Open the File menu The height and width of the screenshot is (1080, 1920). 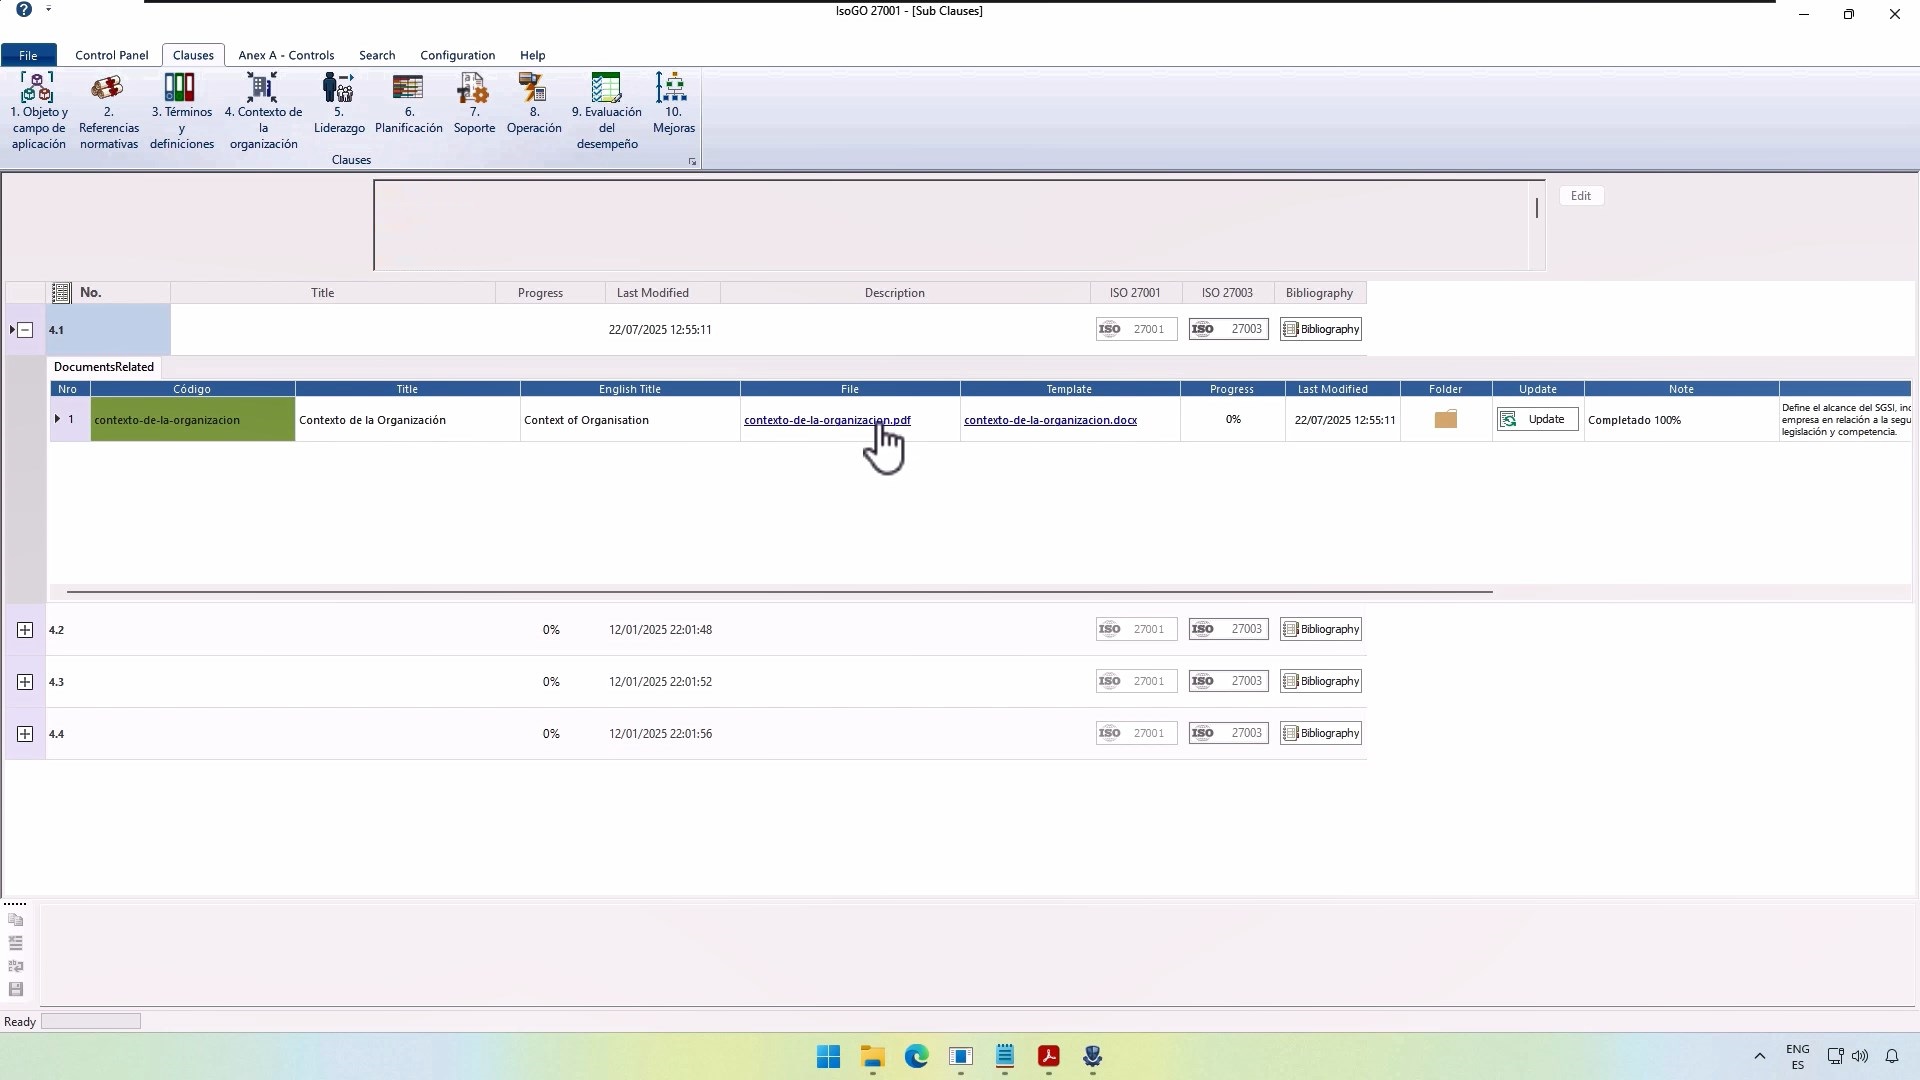(28, 55)
